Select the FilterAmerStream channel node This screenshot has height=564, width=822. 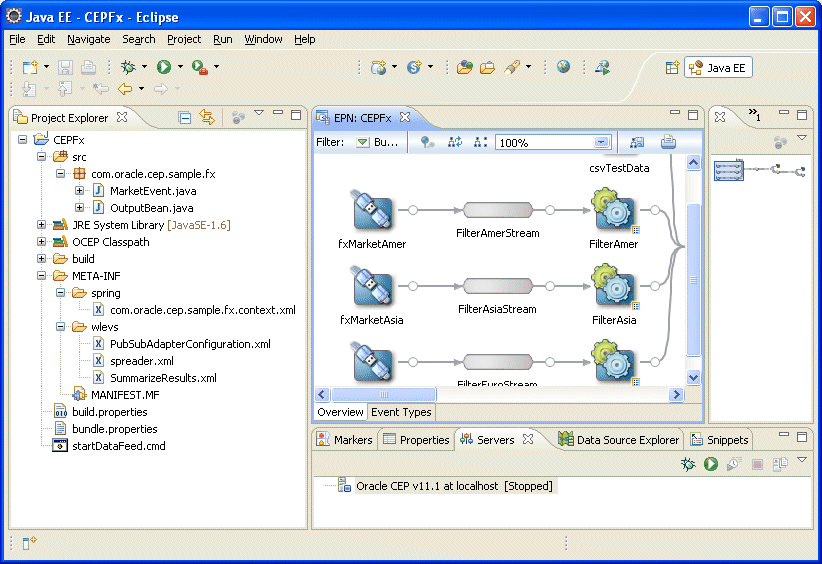[498, 210]
